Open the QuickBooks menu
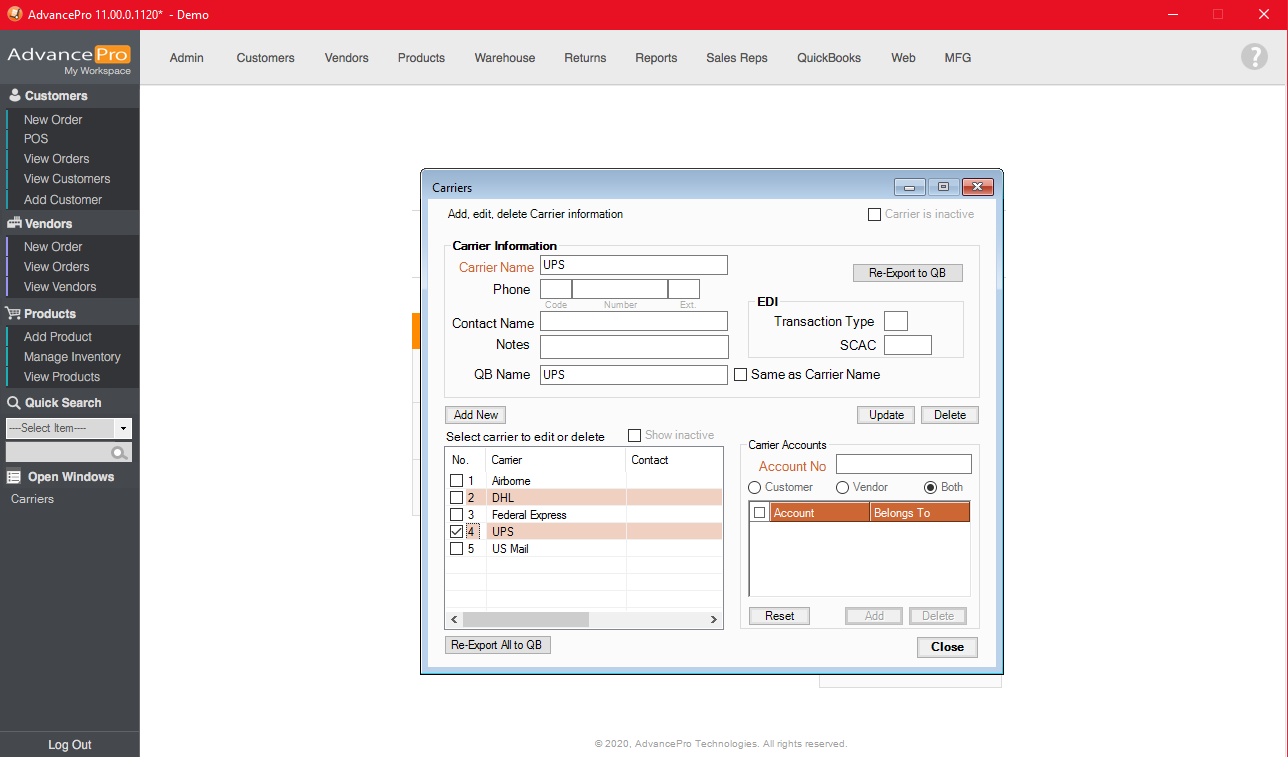 pyautogui.click(x=828, y=58)
